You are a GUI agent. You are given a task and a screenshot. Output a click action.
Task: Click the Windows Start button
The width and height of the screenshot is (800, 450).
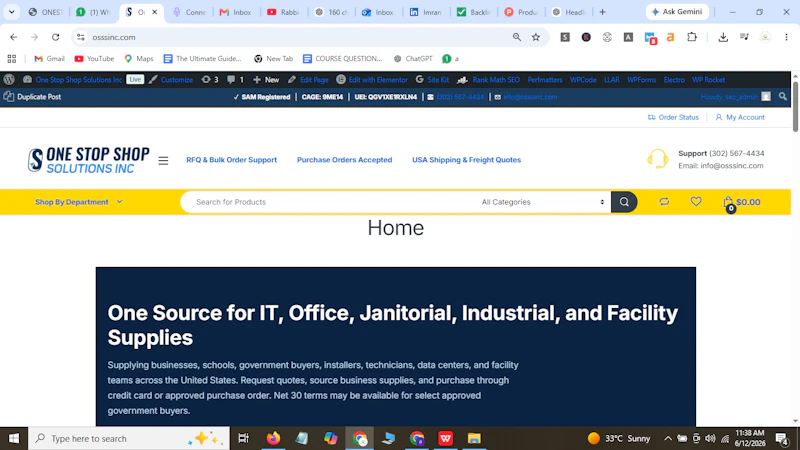(14, 438)
